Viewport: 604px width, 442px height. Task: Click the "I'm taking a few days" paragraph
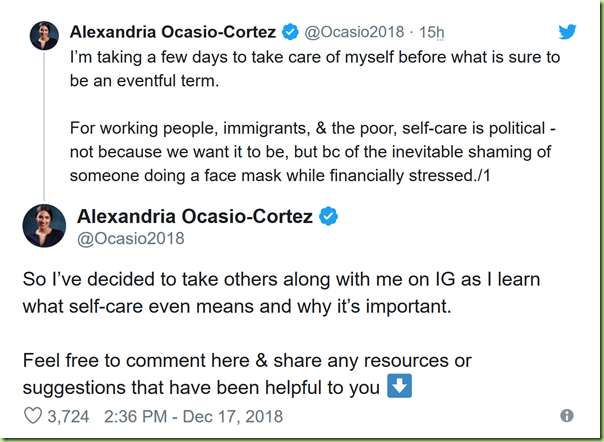click(315, 69)
